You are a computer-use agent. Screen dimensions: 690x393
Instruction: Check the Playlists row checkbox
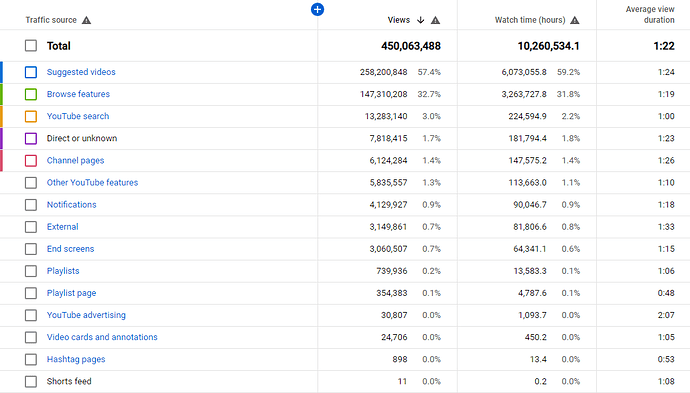[31, 271]
